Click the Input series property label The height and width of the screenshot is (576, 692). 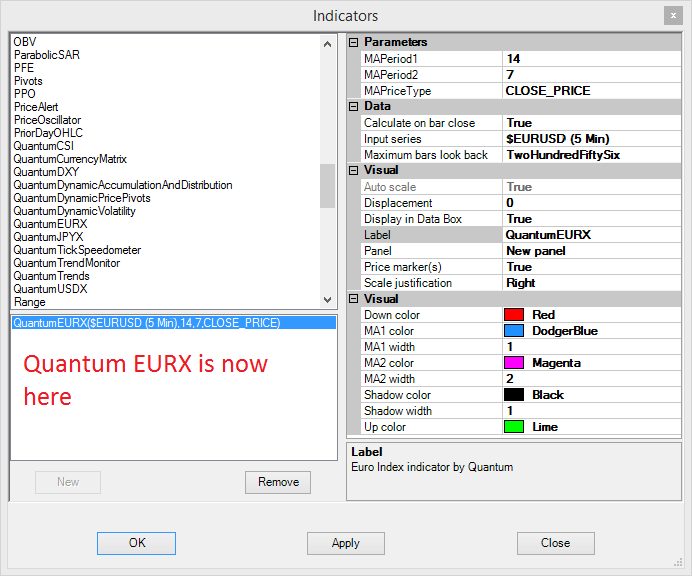coord(392,139)
